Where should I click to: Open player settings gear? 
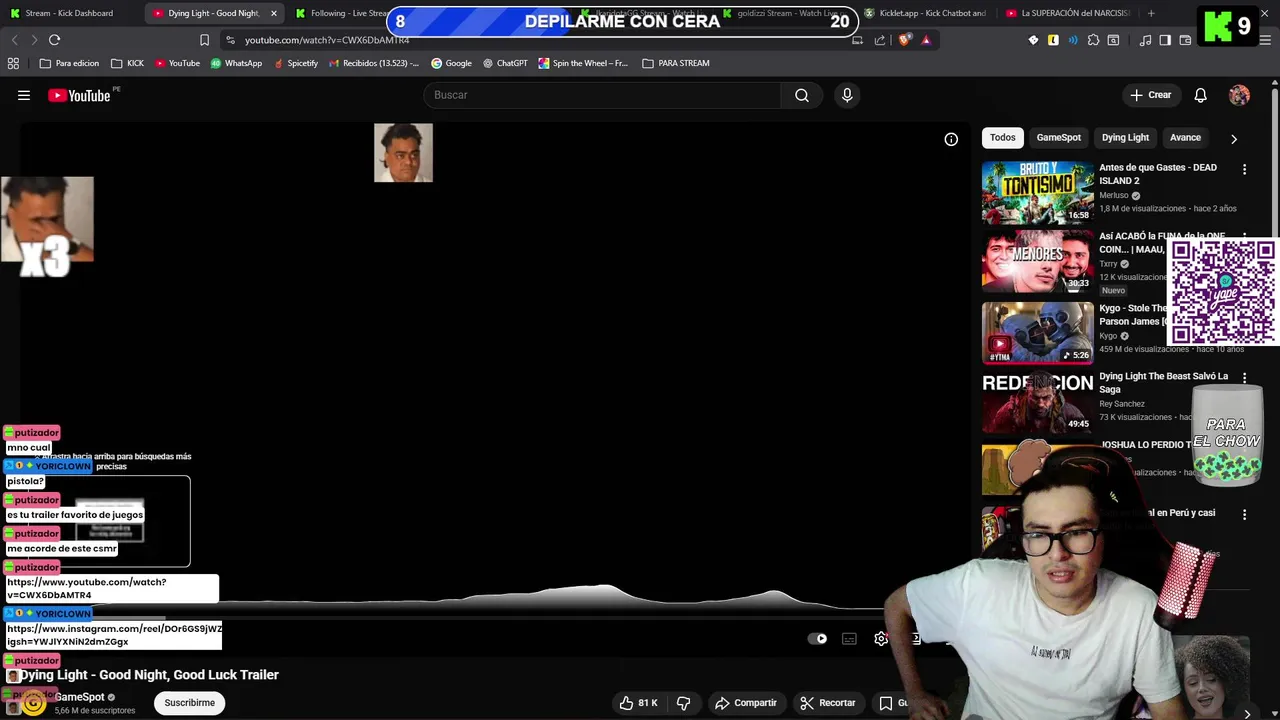pos(881,639)
